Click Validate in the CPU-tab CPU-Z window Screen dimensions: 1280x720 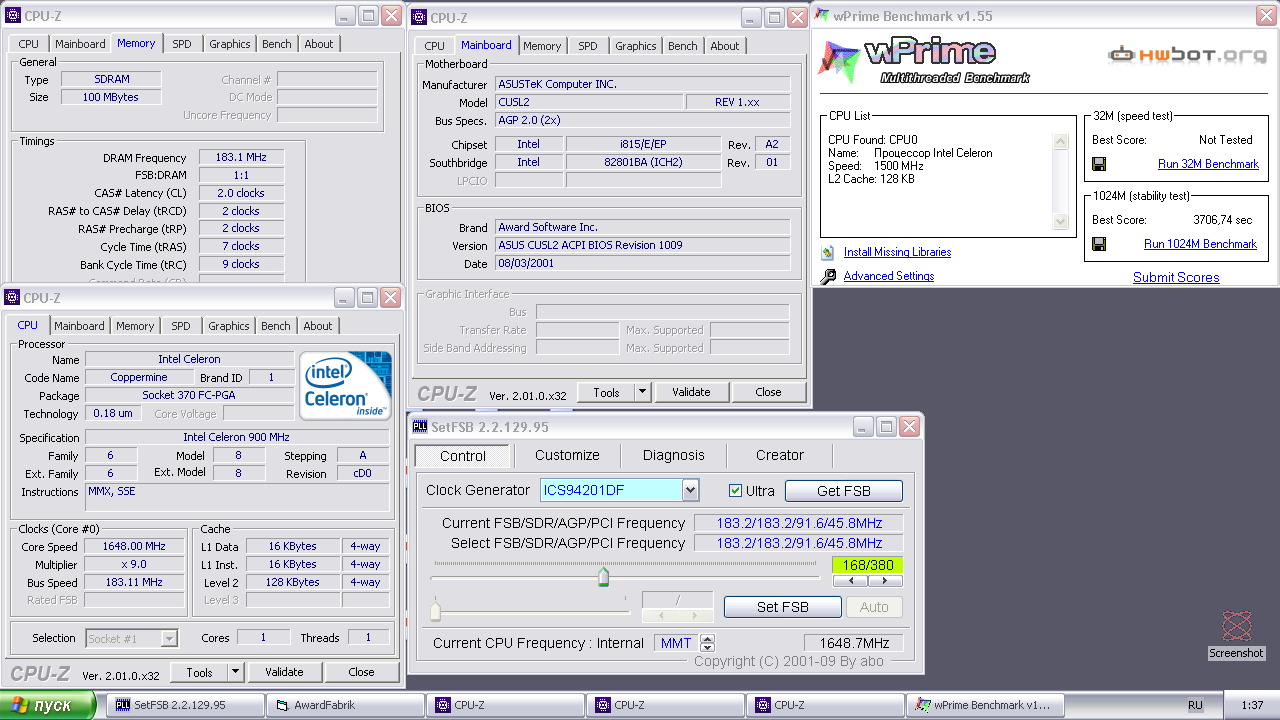point(284,672)
